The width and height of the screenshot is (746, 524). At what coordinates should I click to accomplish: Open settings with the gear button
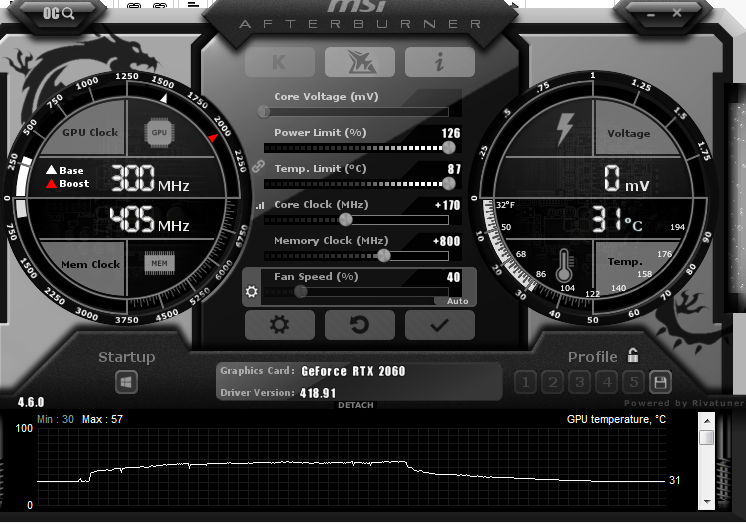[280, 325]
